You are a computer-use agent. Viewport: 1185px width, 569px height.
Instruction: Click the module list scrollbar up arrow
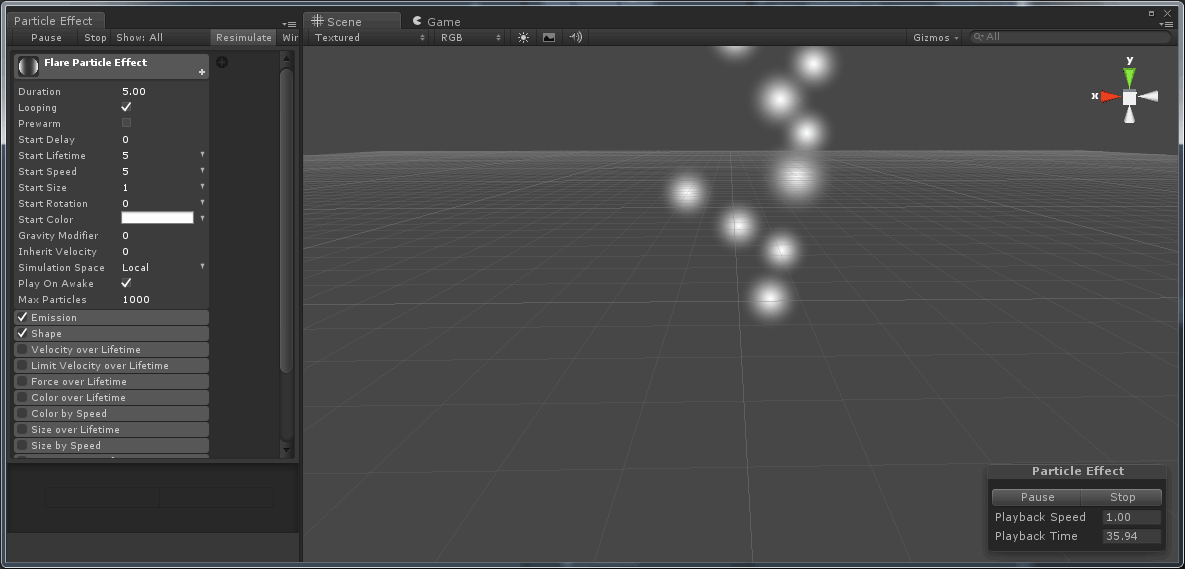click(x=286, y=58)
